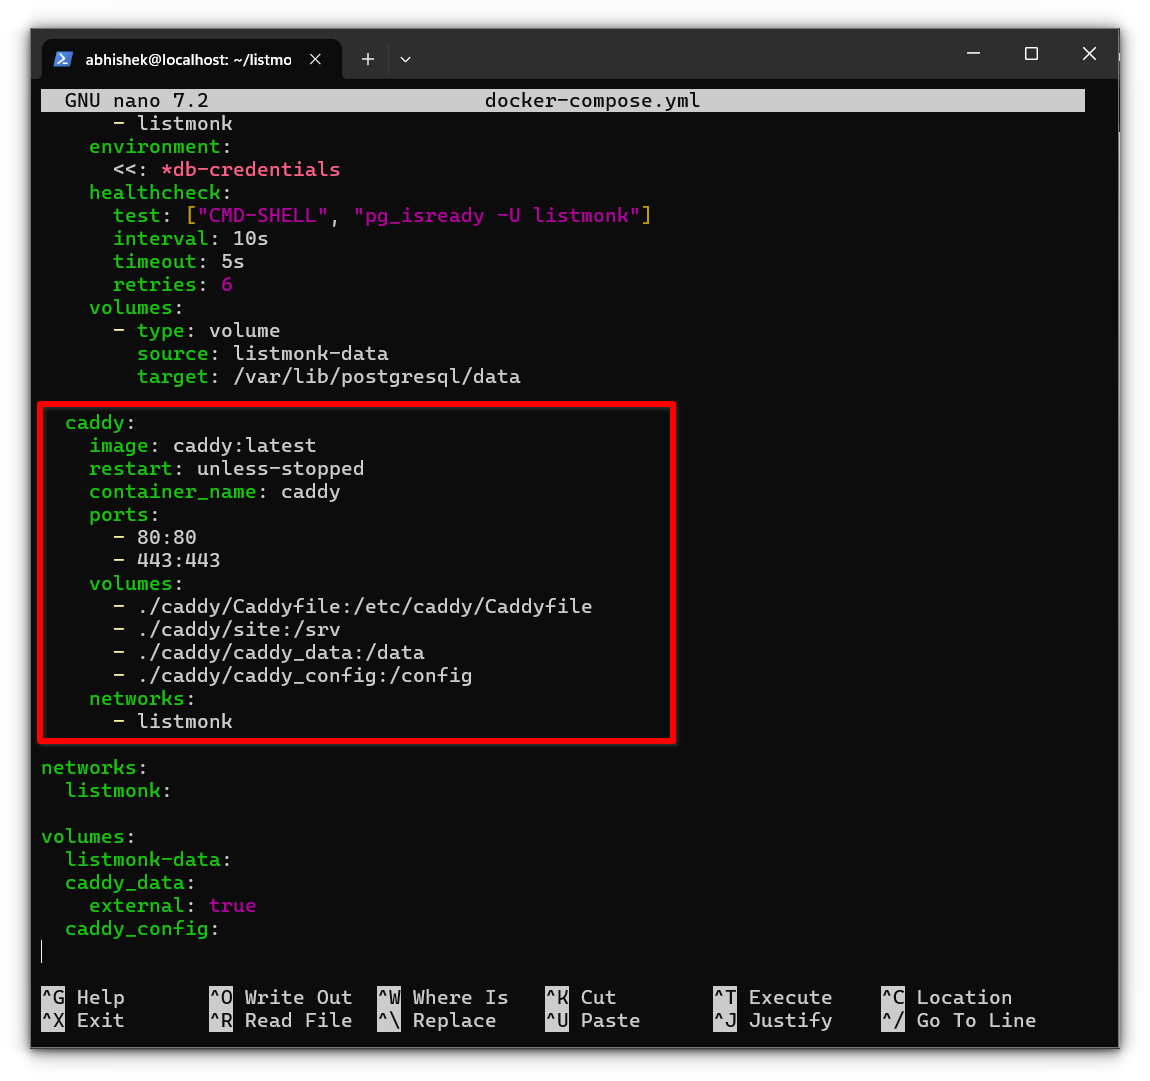The width and height of the screenshot is (1150, 1081).
Task: Maximize the terminal window
Action: (x=1031, y=54)
